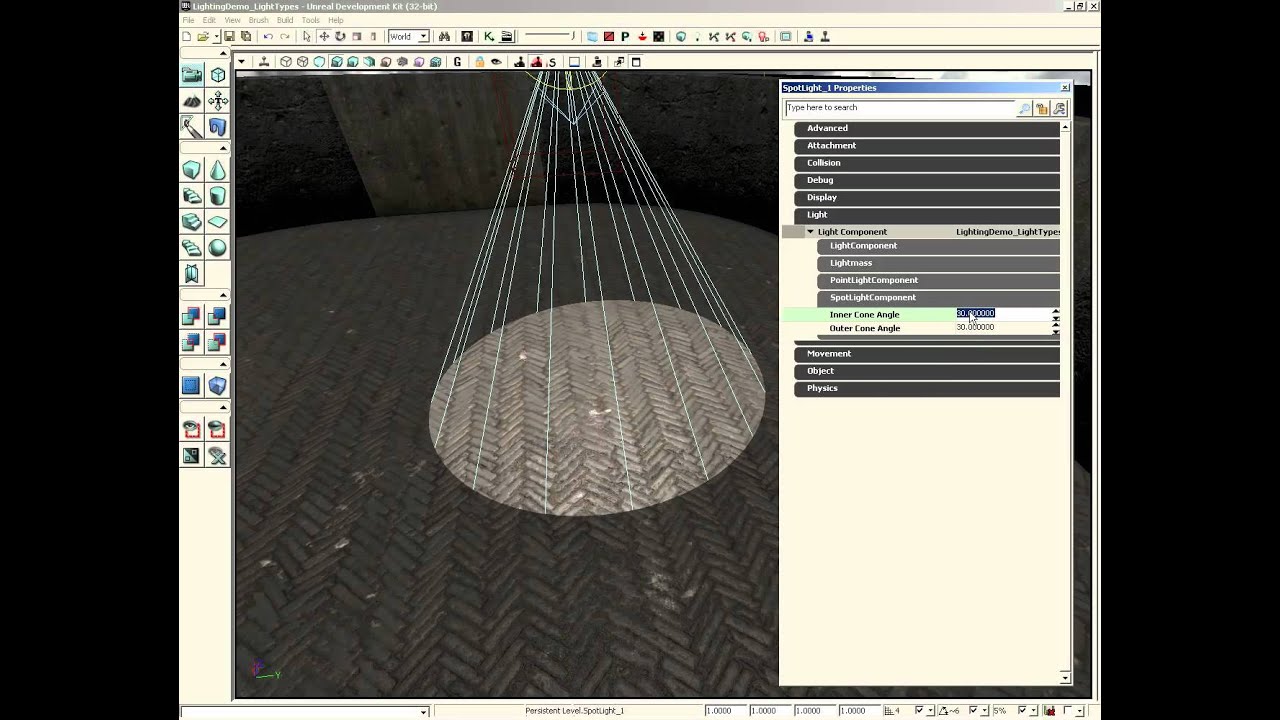Toggle the viewport lock icon
The width and height of the screenshot is (1280, 720).
point(479,62)
